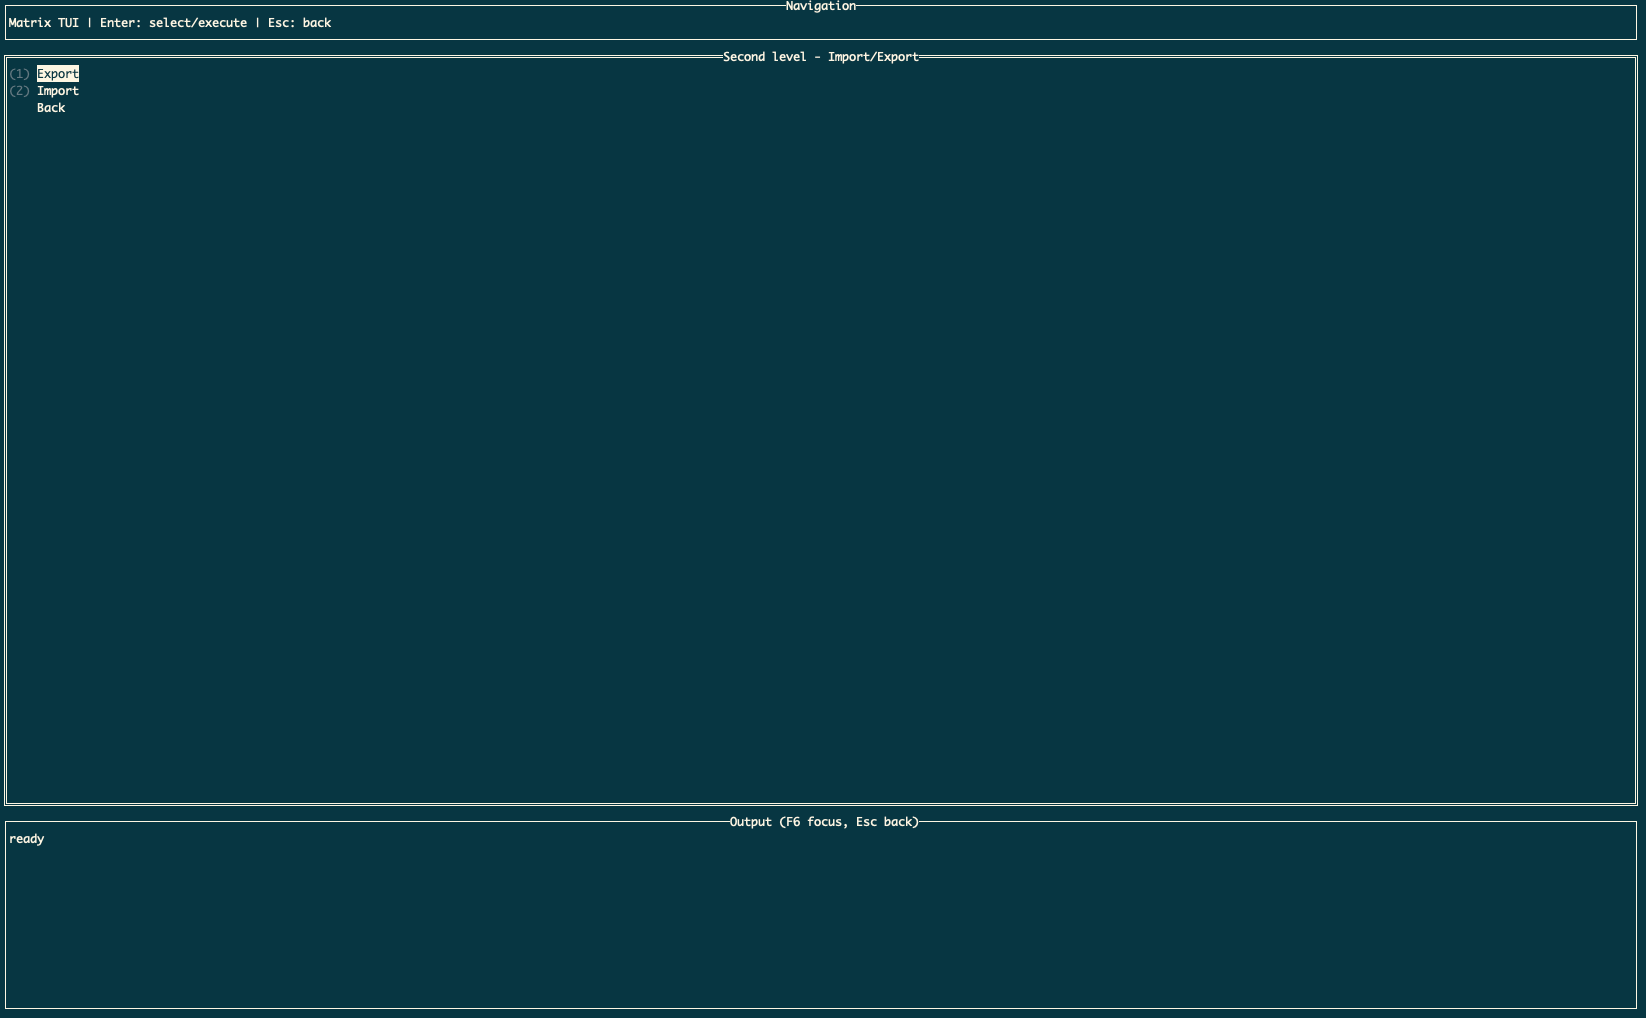
Task: Click the 'Matrix TUI' text in the navigation bar
Action: click(44, 23)
